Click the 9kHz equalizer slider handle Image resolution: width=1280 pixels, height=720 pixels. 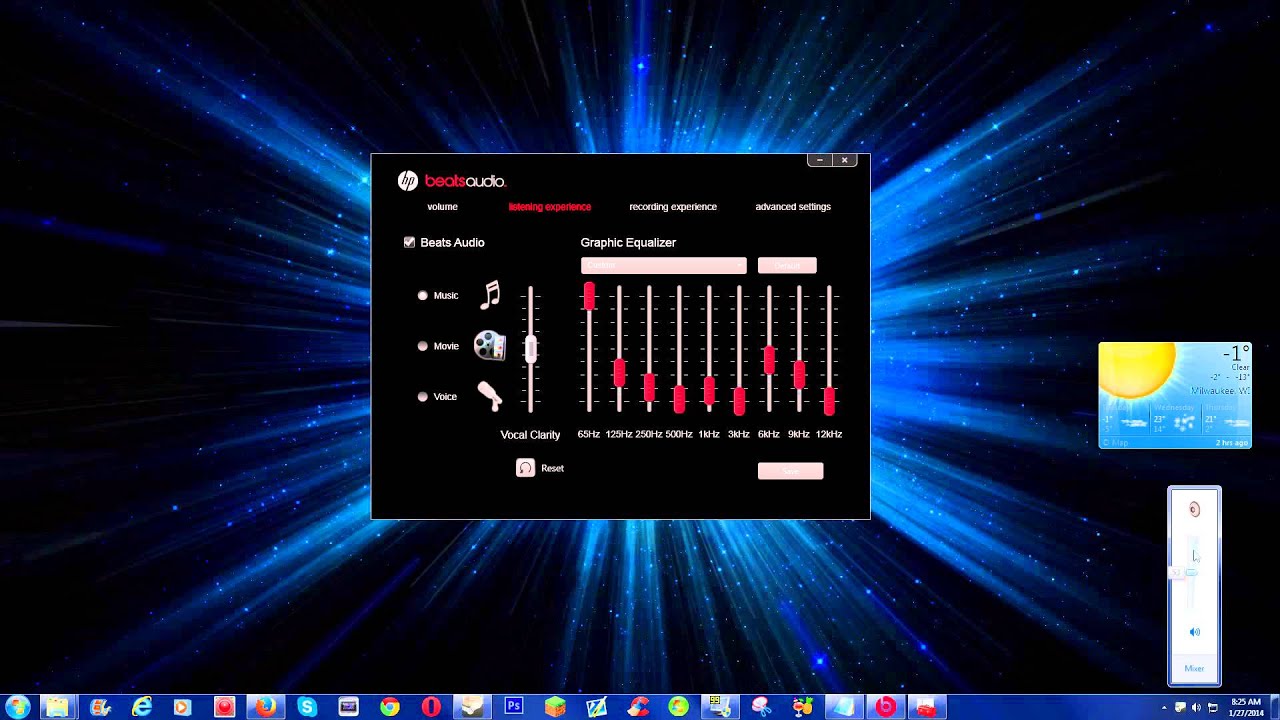799,375
